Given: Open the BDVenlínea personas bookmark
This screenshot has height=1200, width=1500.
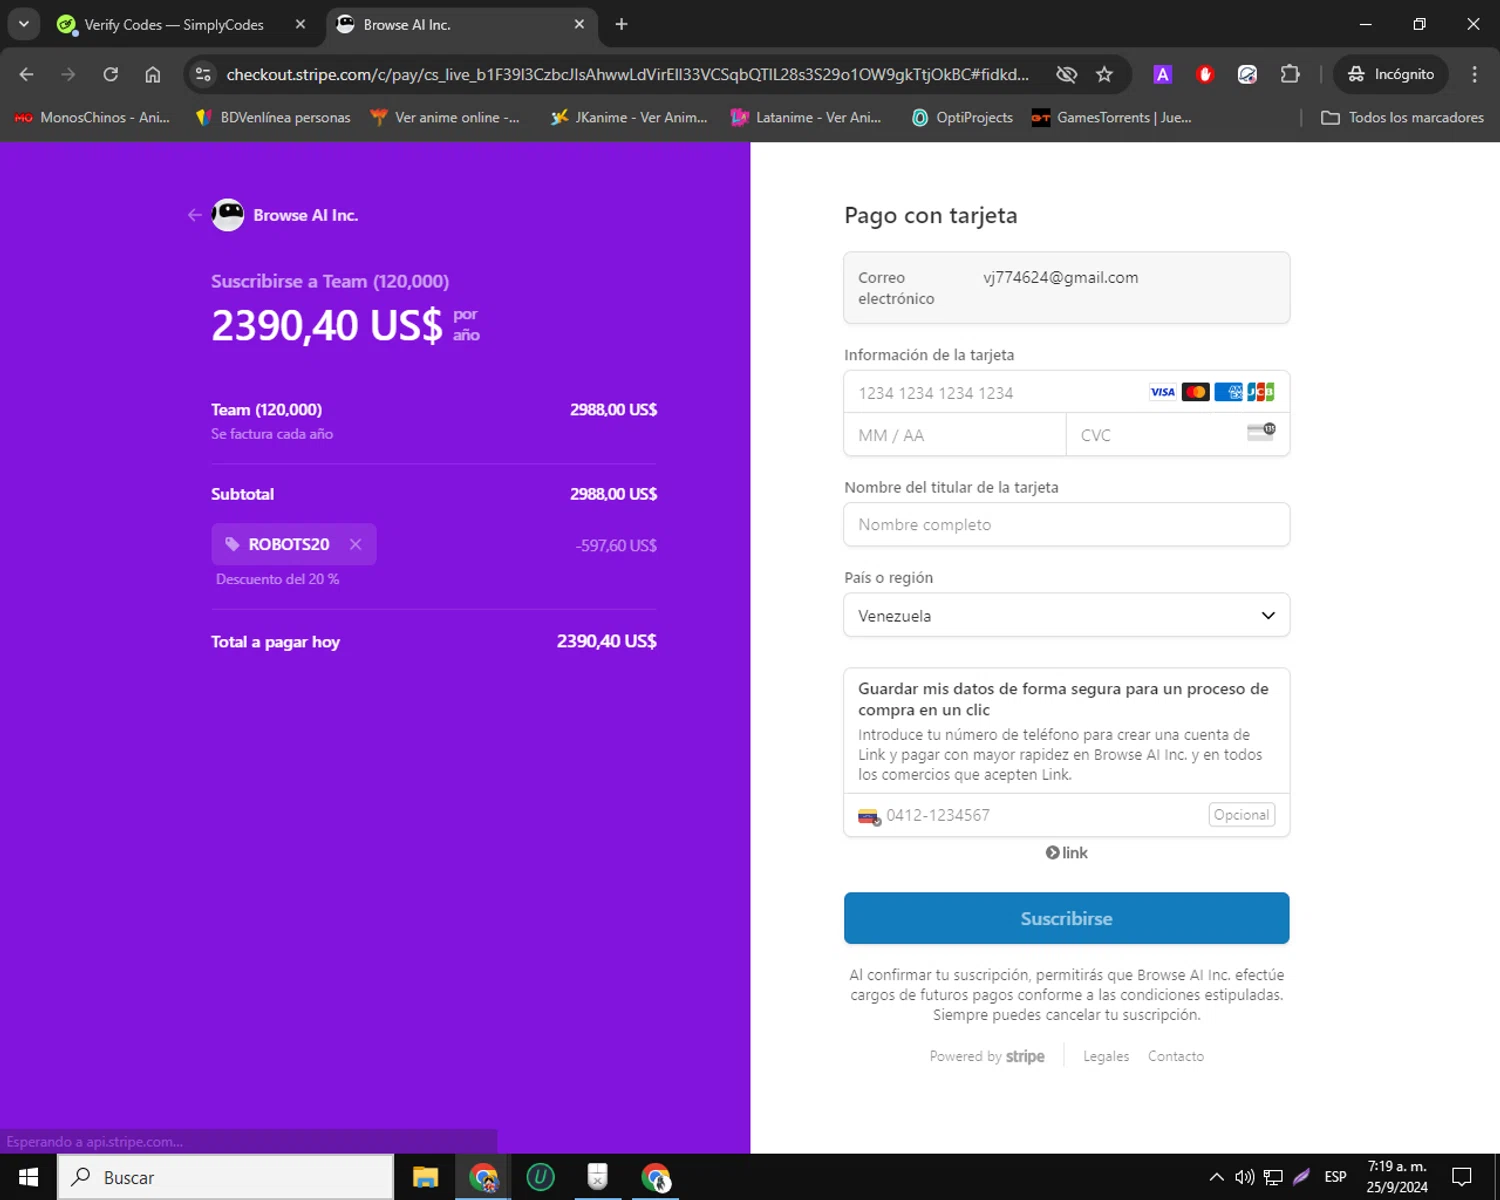Looking at the screenshot, I should click(273, 117).
